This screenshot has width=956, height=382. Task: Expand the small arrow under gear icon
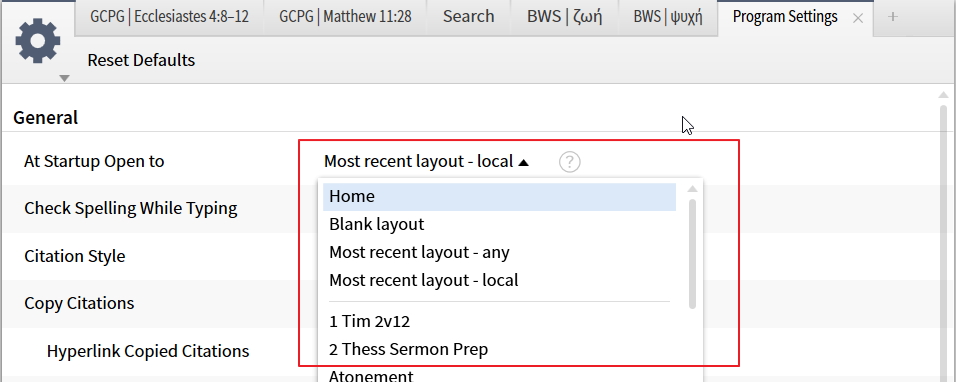point(65,78)
